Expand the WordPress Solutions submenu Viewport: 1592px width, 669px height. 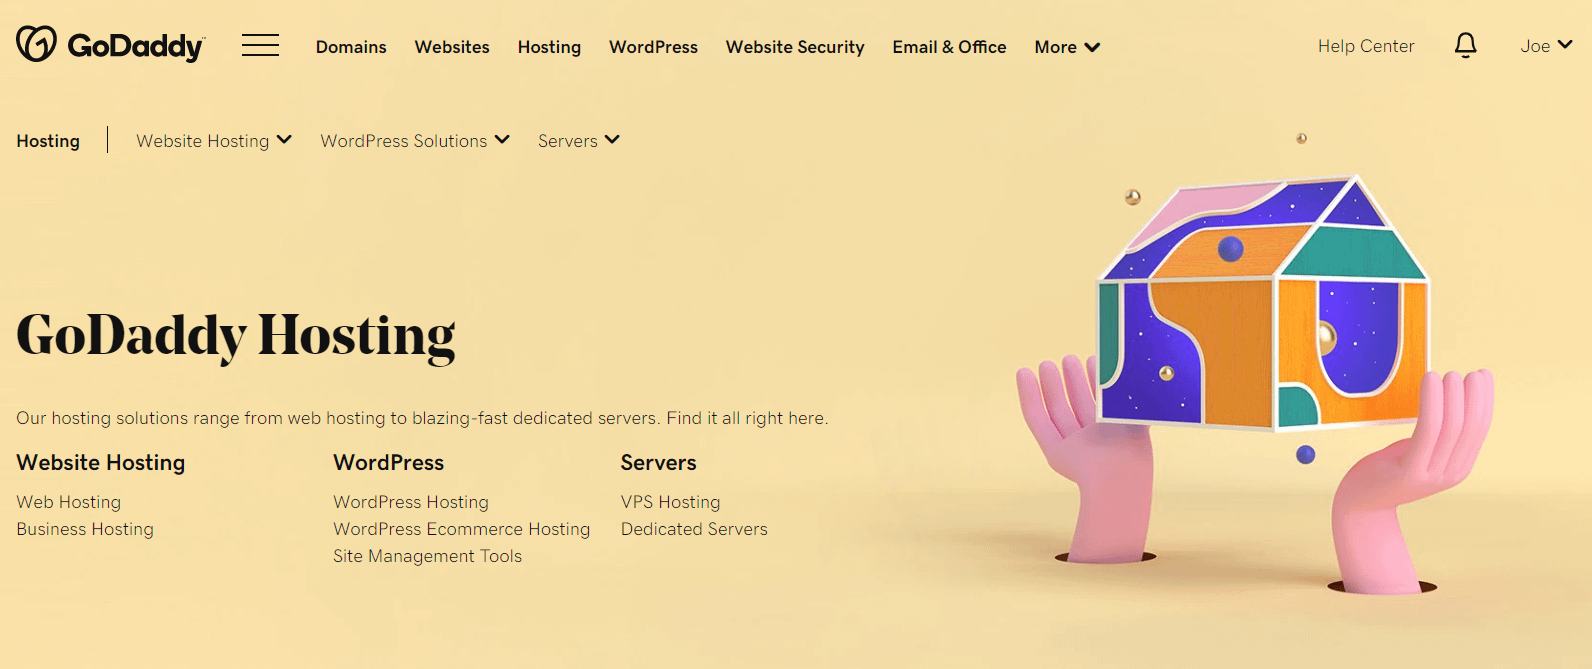[415, 141]
